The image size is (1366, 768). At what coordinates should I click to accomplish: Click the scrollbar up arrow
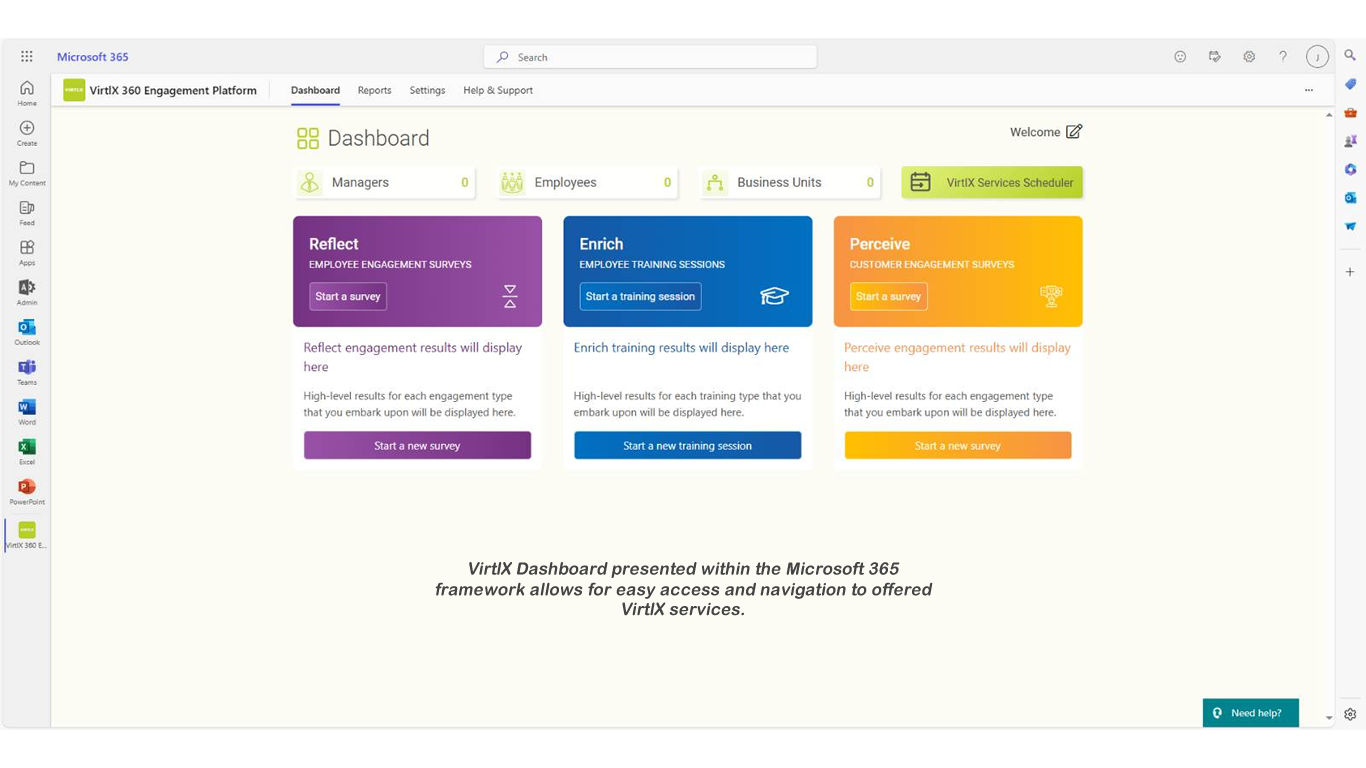1329,115
